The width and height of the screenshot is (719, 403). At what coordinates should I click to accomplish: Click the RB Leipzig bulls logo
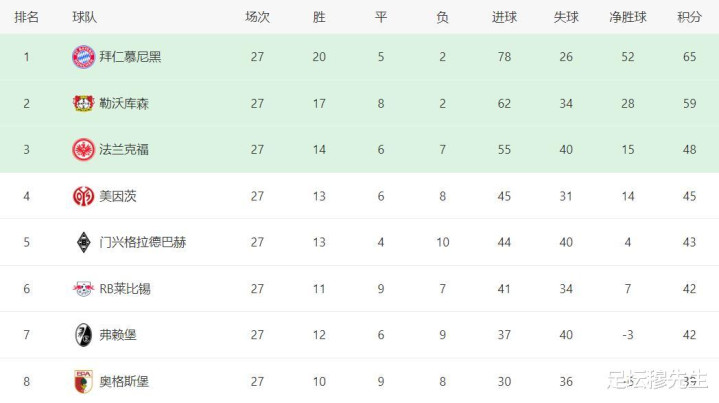[83, 288]
